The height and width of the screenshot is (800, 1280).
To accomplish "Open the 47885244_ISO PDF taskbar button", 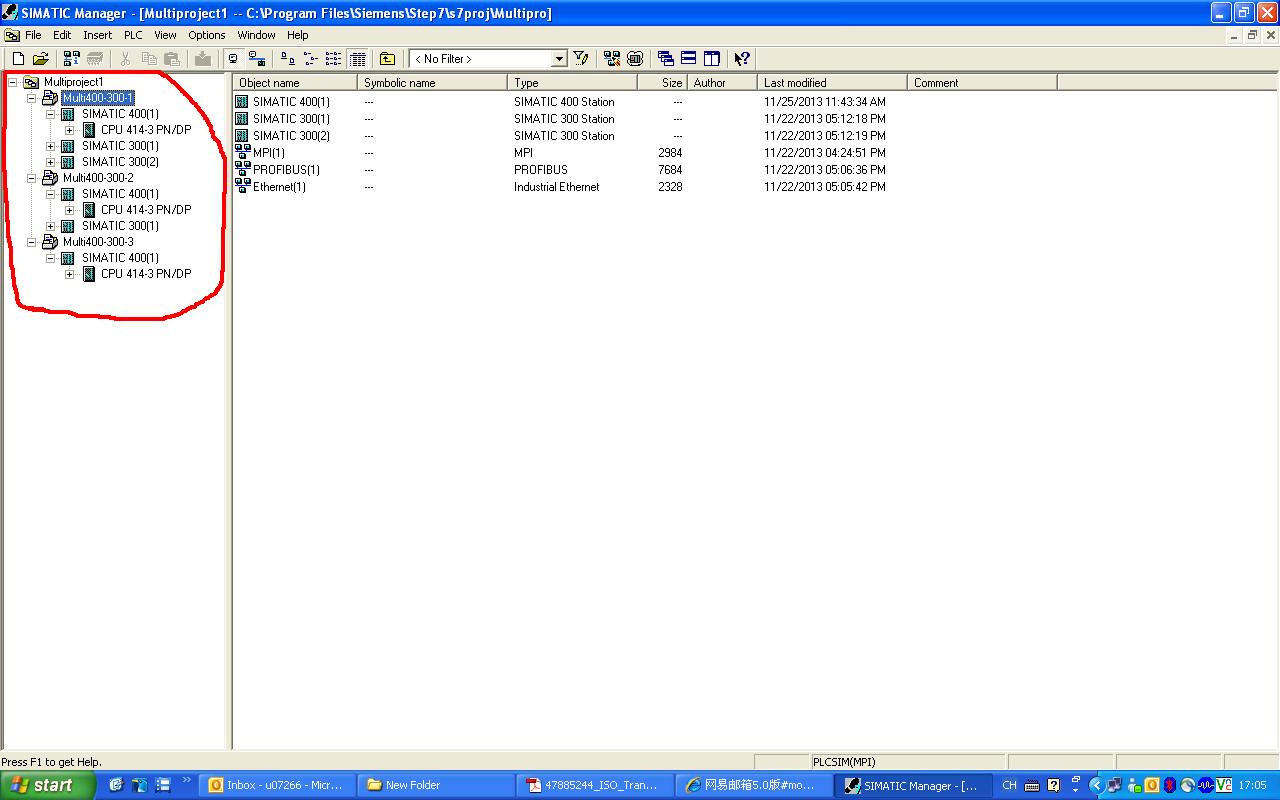I will click(594, 785).
